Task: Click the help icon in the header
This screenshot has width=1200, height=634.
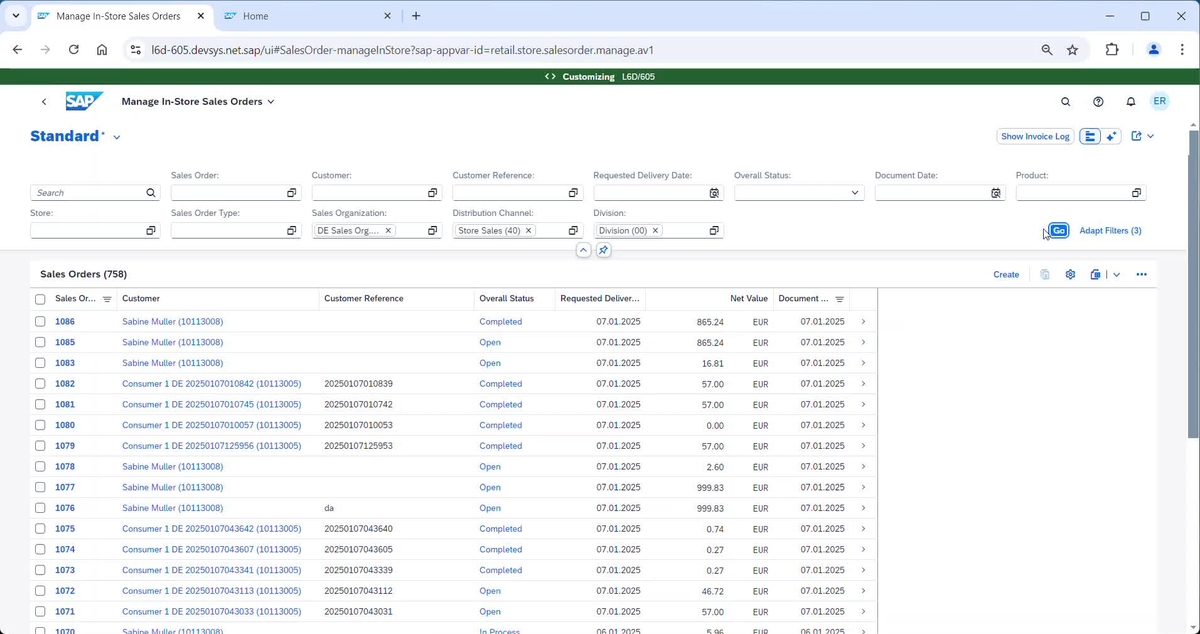Action: click(1098, 101)
